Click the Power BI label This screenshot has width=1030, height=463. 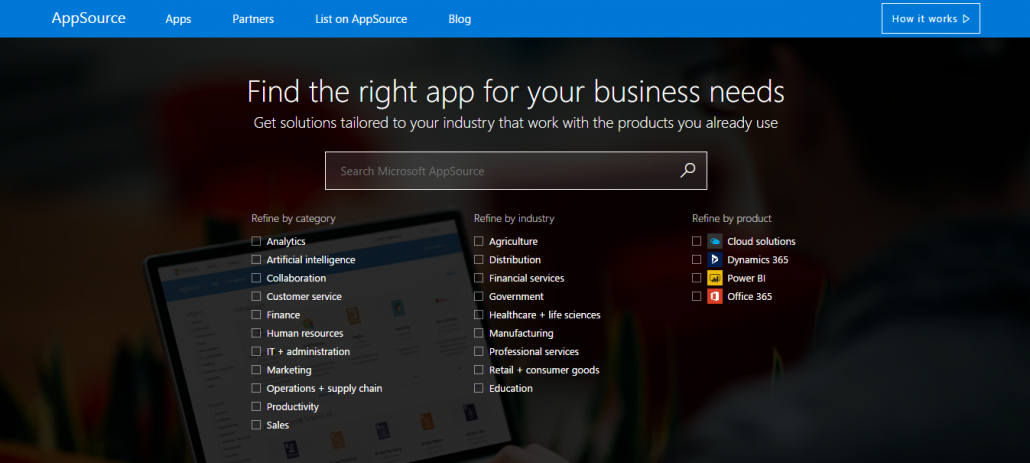point(746,278)
